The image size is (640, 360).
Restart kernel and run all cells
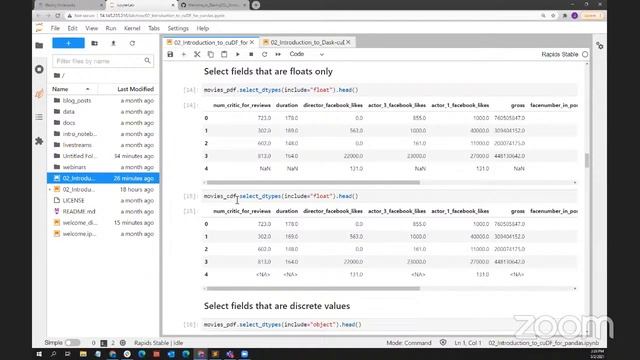coord(278,54)
